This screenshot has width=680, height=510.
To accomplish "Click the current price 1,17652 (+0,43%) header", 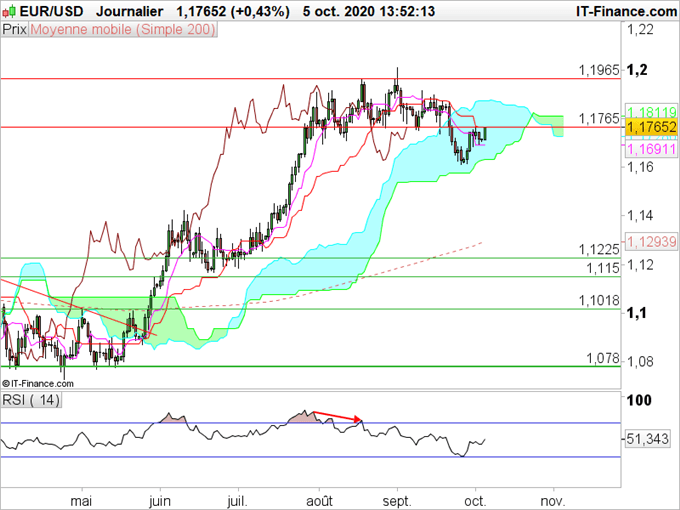I will tap(232, 11).
